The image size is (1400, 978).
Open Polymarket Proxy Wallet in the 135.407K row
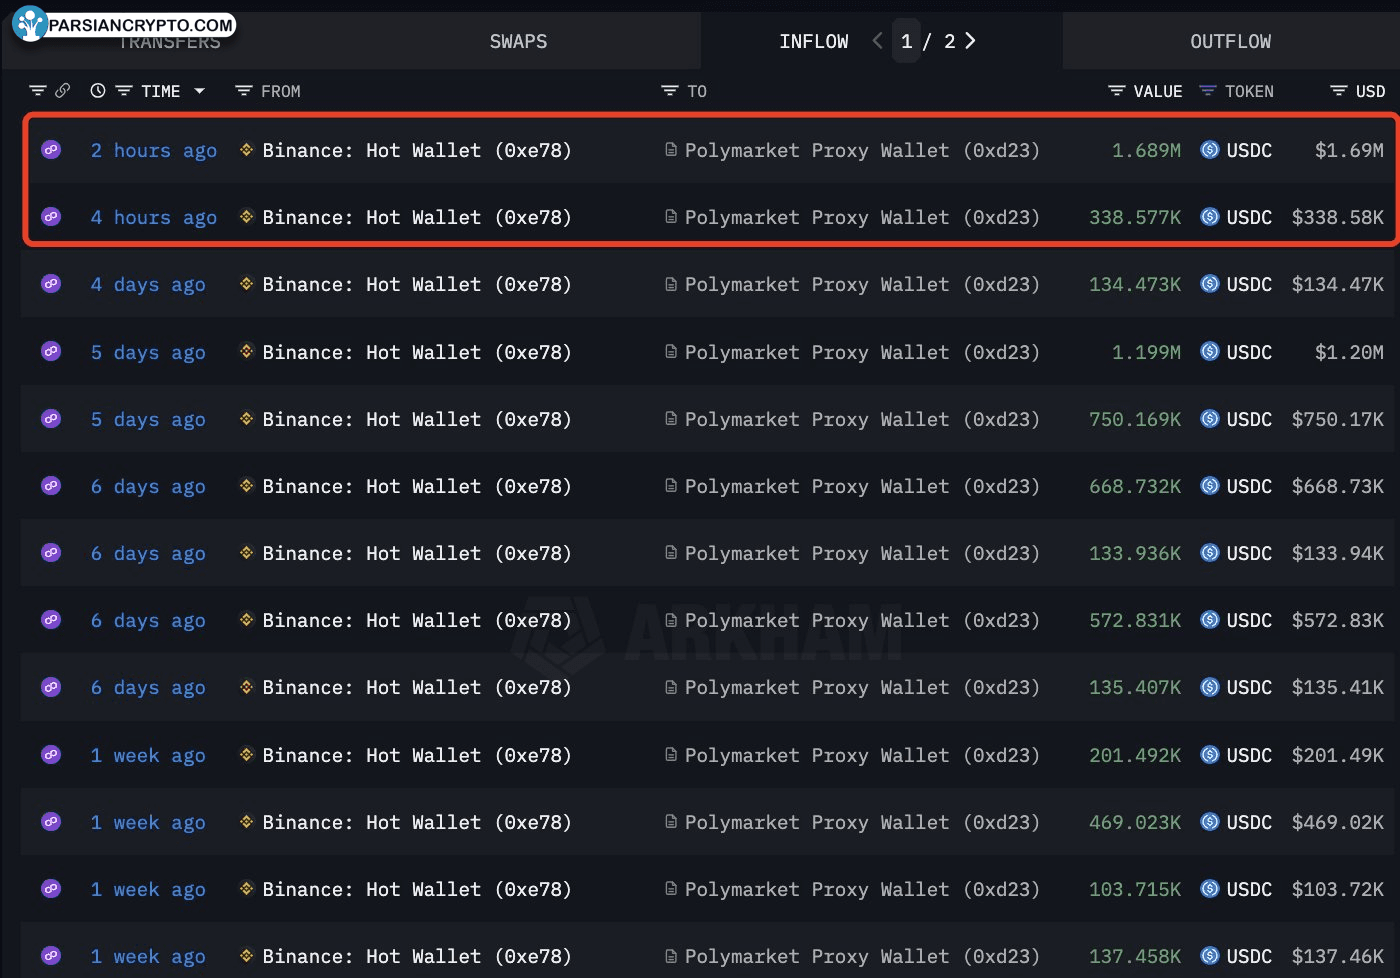point(862,687)
